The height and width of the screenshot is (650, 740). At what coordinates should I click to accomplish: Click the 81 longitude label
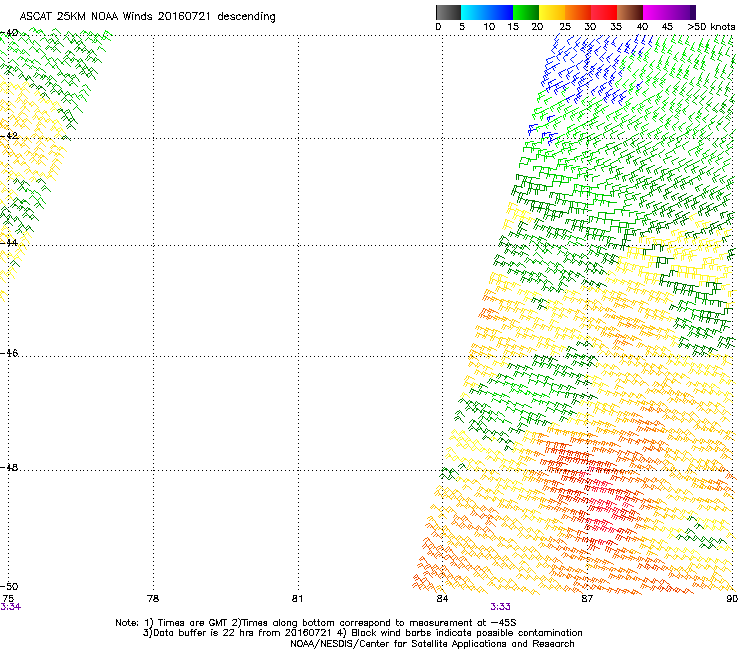[x=297, y=598]
